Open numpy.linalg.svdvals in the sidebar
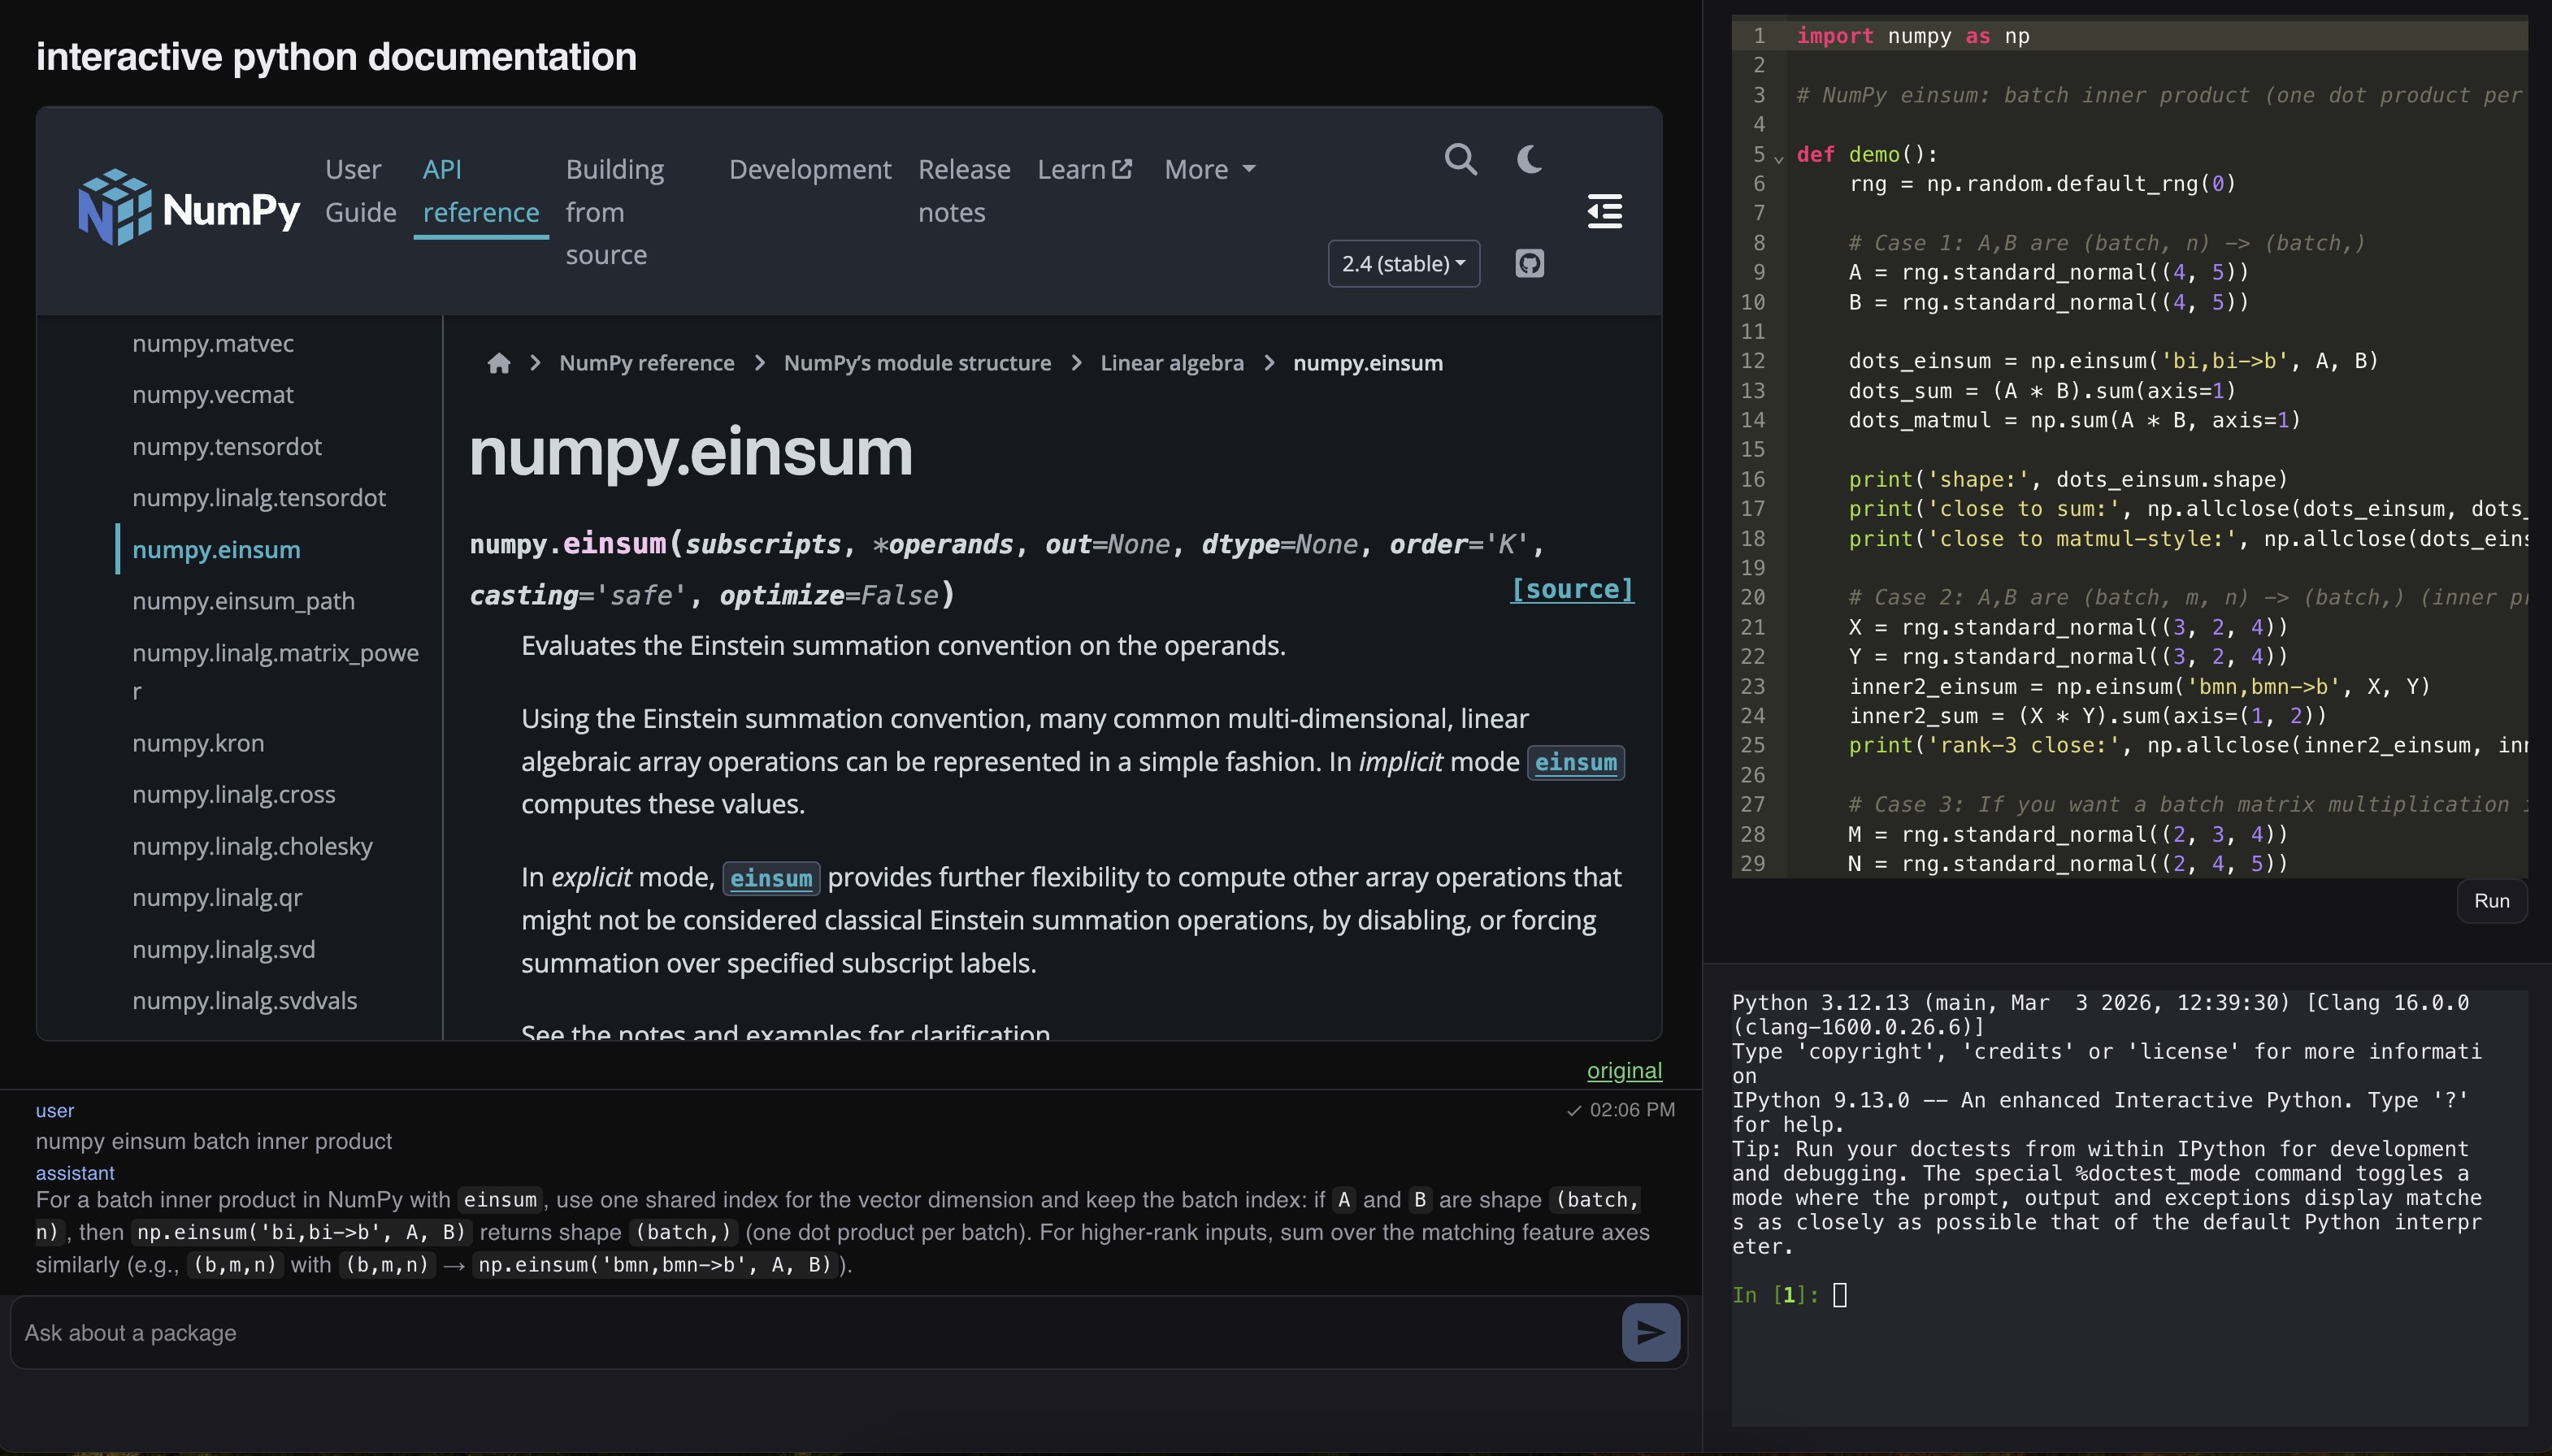2552x1456 pixels. click(x=244, y=1001)
